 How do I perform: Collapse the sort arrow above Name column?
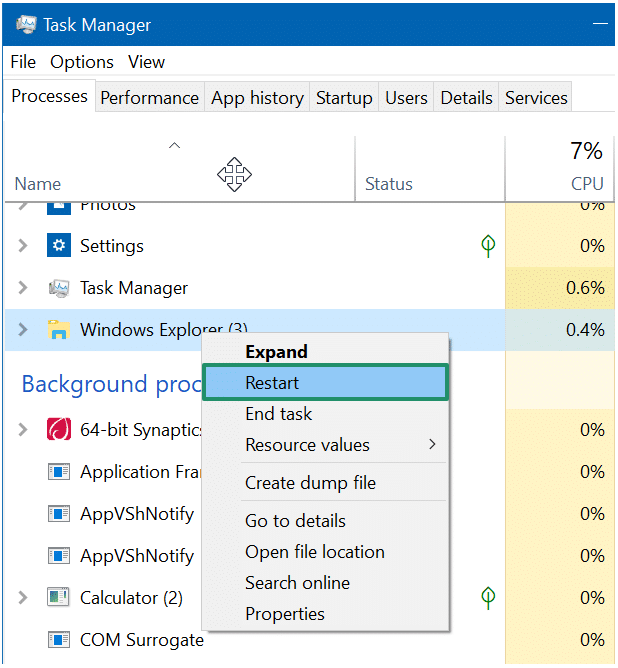[x=175, y=146]
